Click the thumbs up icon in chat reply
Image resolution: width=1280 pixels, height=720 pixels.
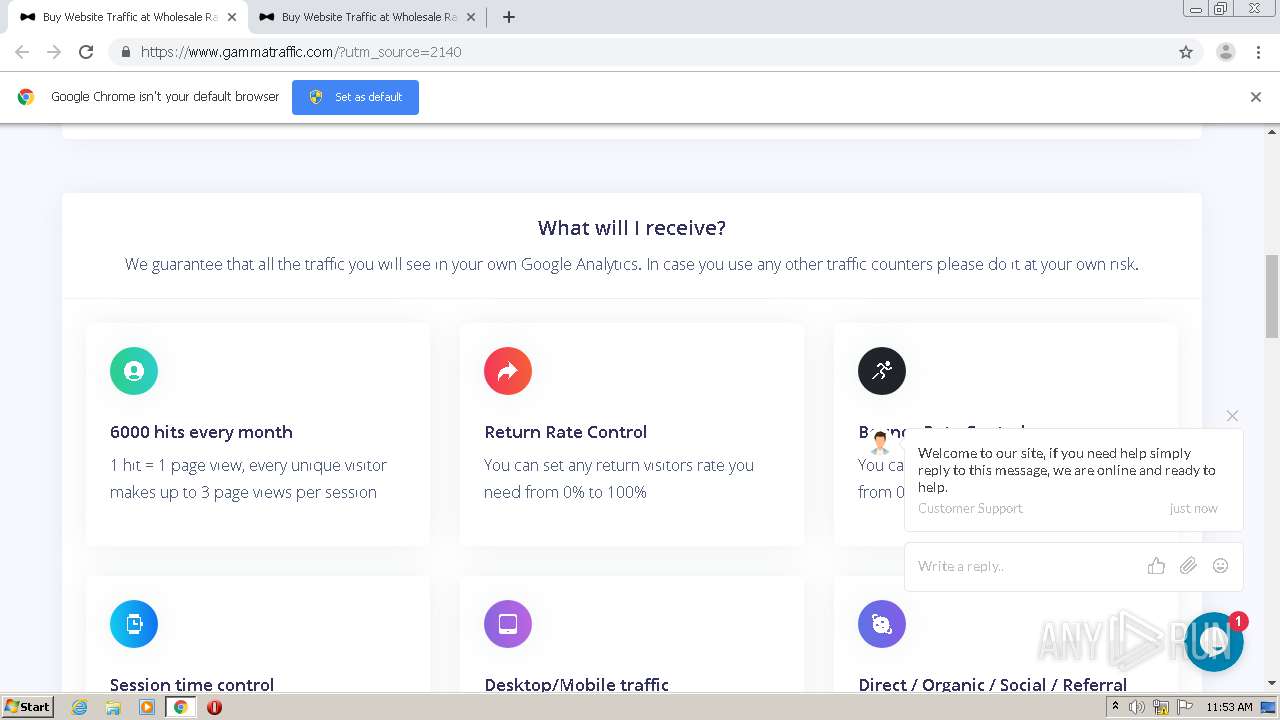tap(1156, 566)
